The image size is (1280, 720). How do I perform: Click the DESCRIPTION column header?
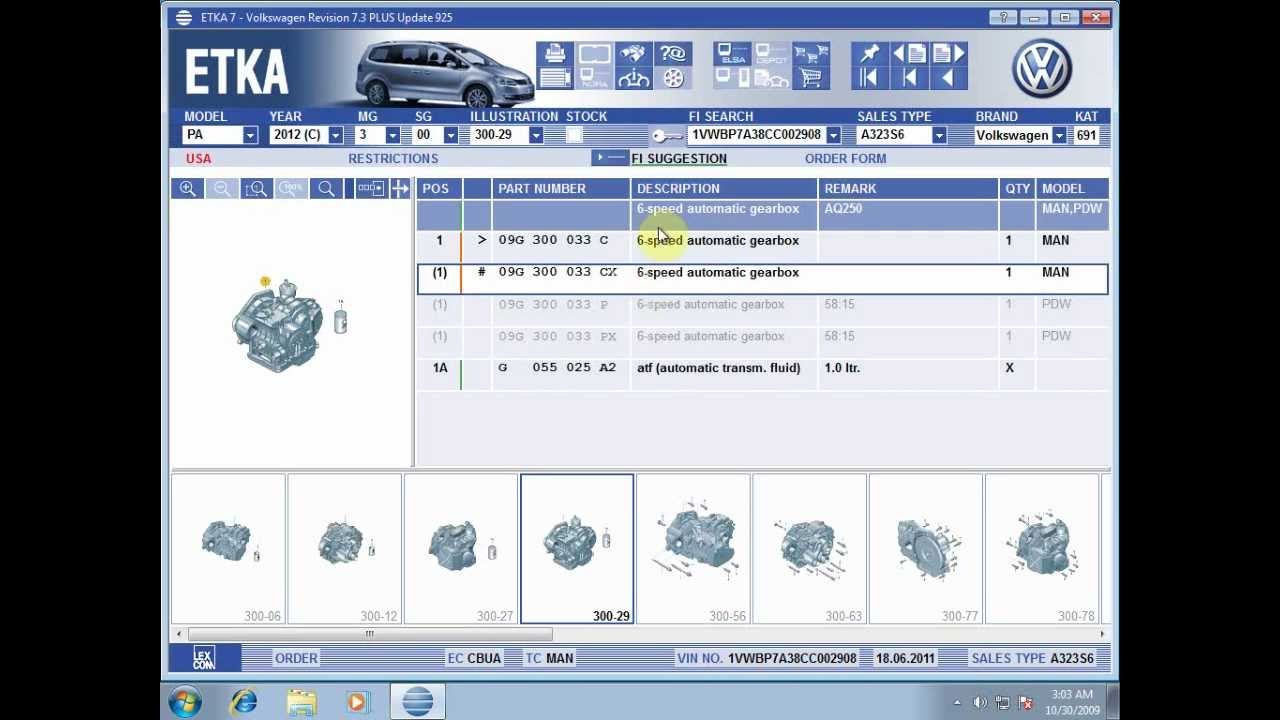tap(724, 188)
